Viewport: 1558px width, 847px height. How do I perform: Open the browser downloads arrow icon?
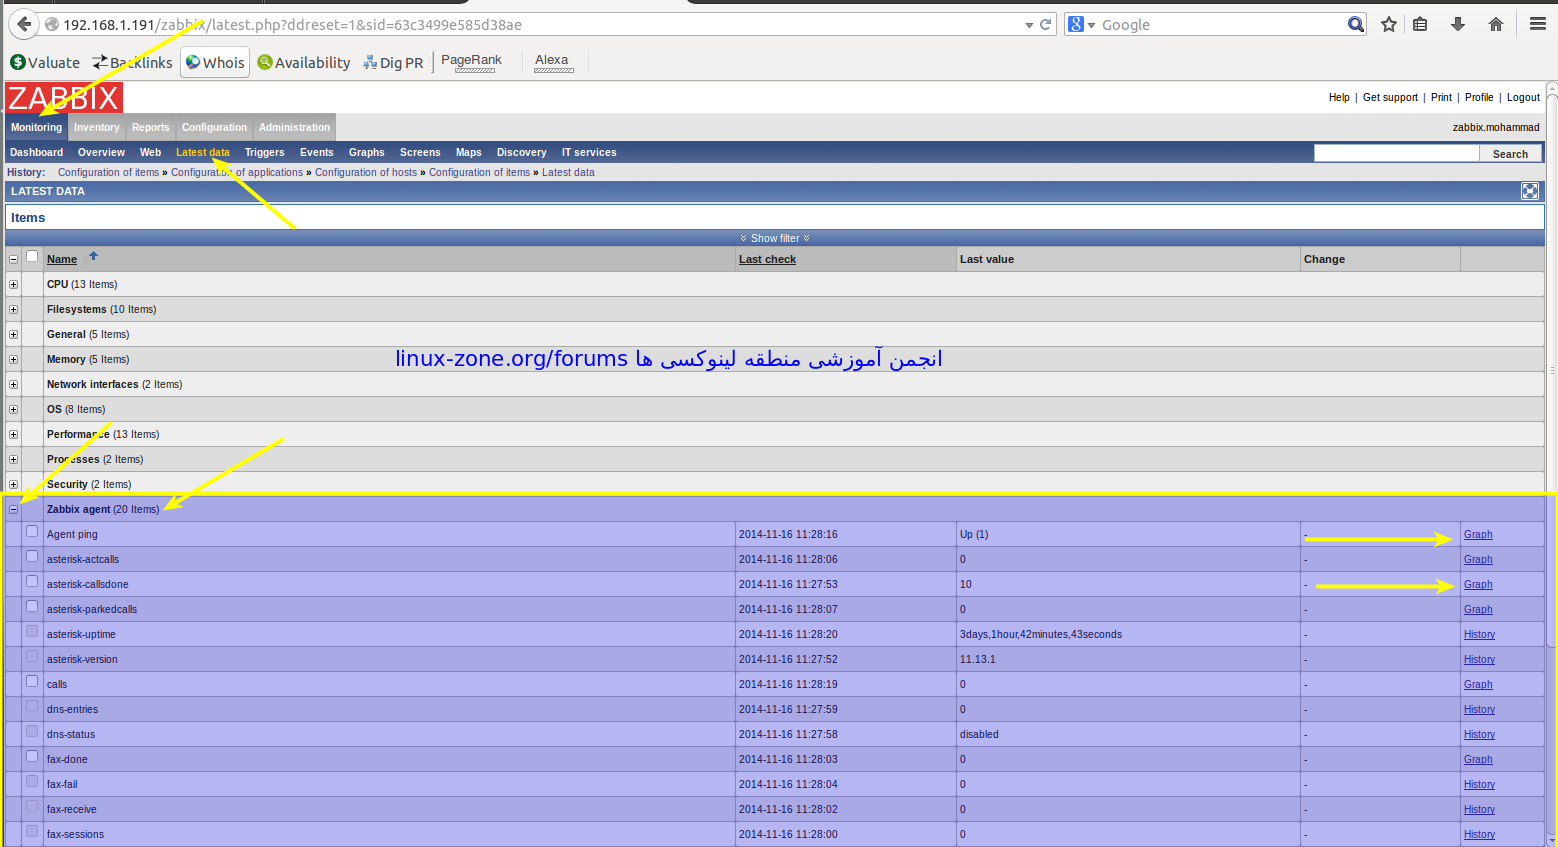pyautogui.click(x=1458, y=24)
